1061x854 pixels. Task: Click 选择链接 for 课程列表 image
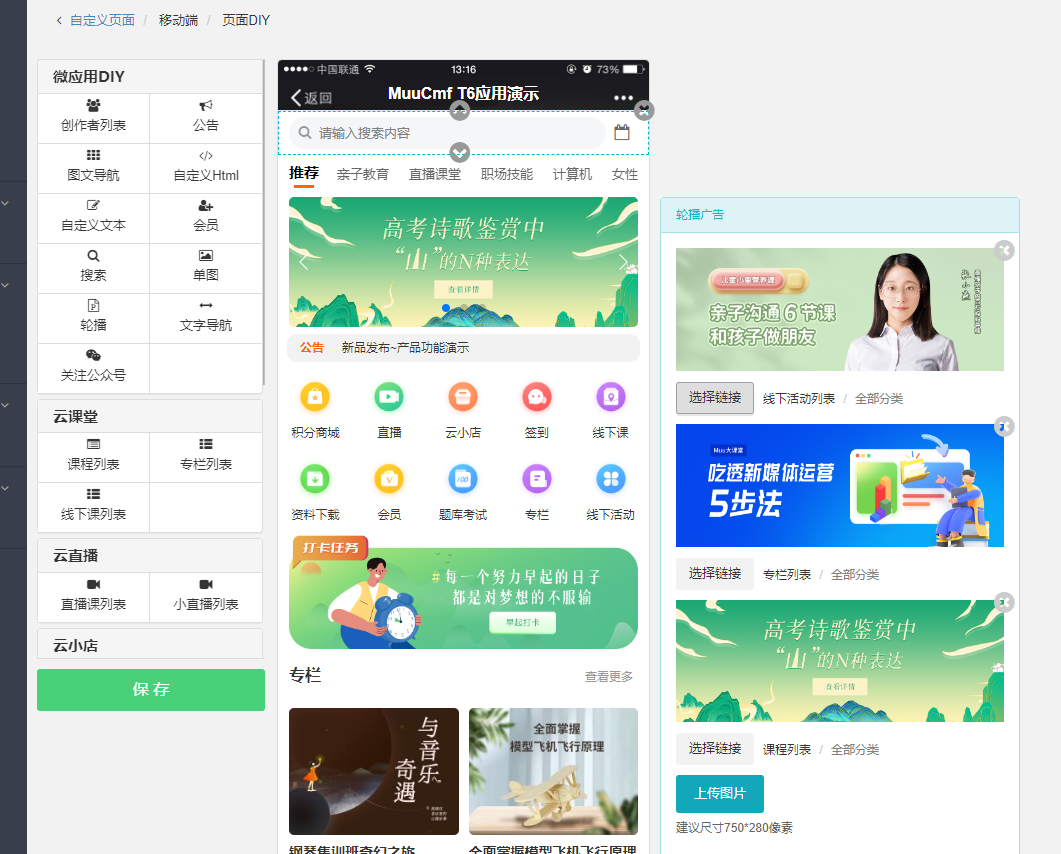point(715,748)
